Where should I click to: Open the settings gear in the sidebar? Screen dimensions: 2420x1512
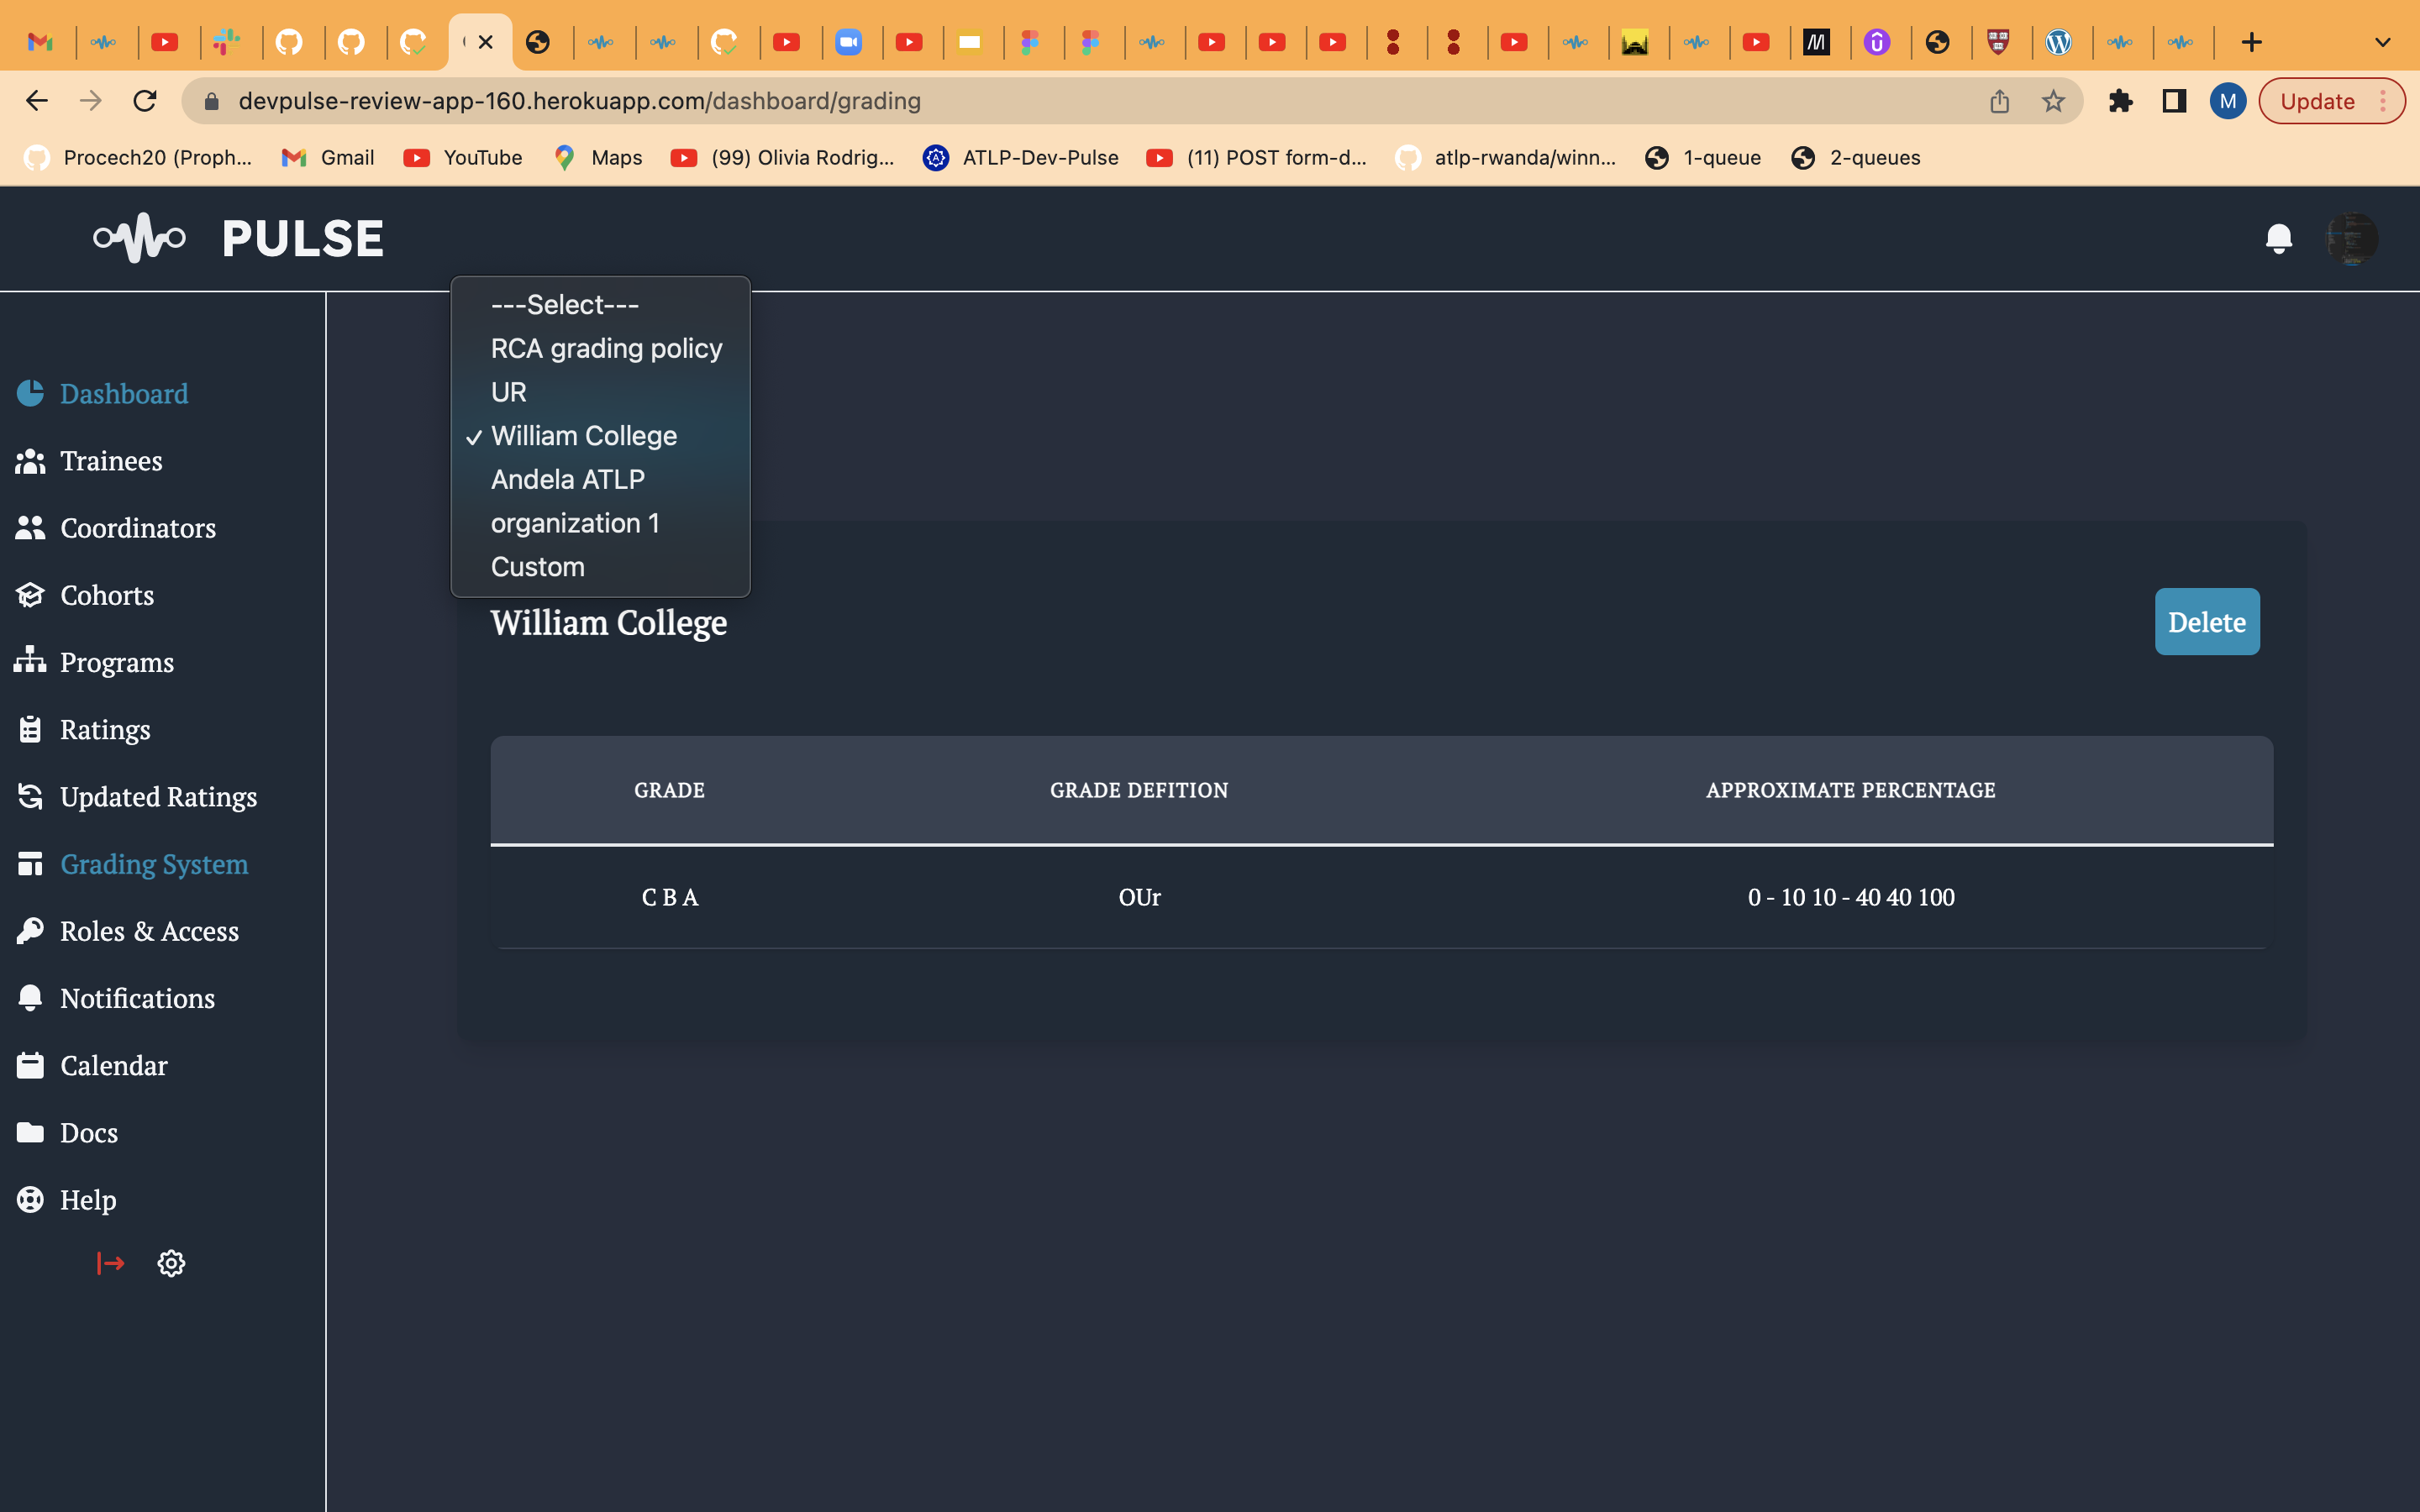171,1263
